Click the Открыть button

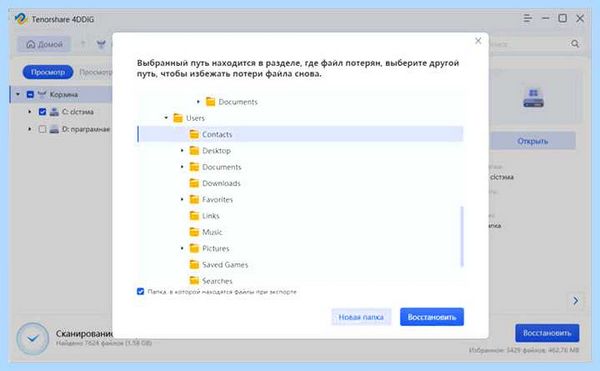[x=533, y=141]
